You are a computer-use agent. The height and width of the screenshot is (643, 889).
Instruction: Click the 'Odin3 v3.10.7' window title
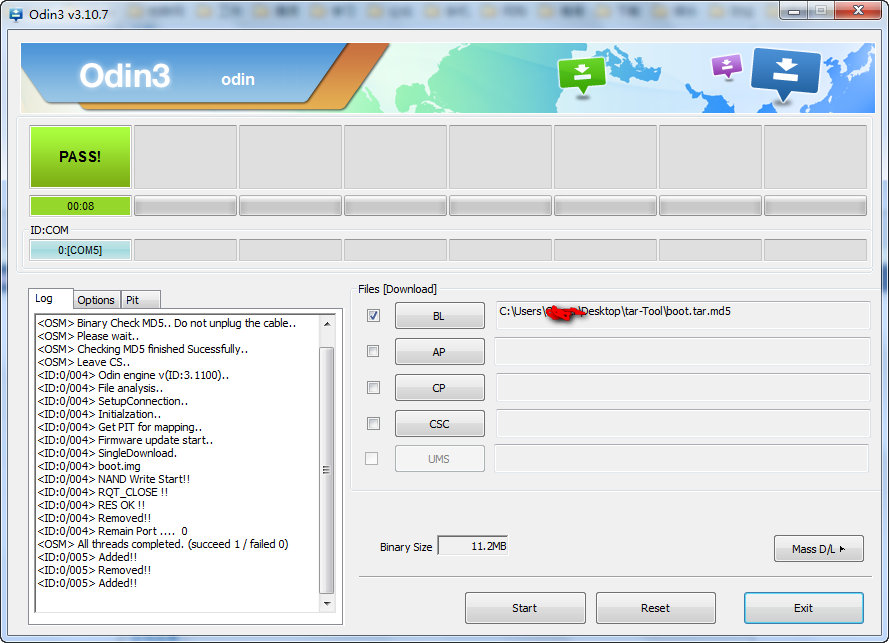[69, 15]
